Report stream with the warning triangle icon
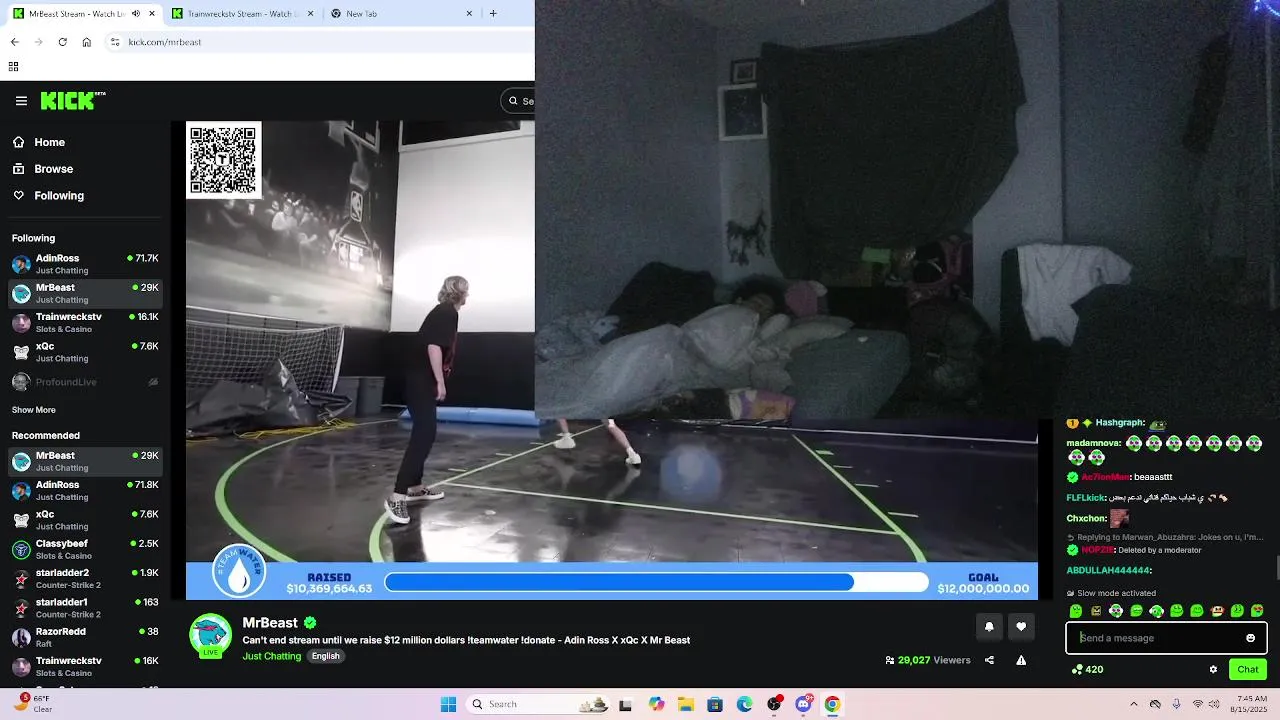1280x720 pixels. (x=1021, y=660)
